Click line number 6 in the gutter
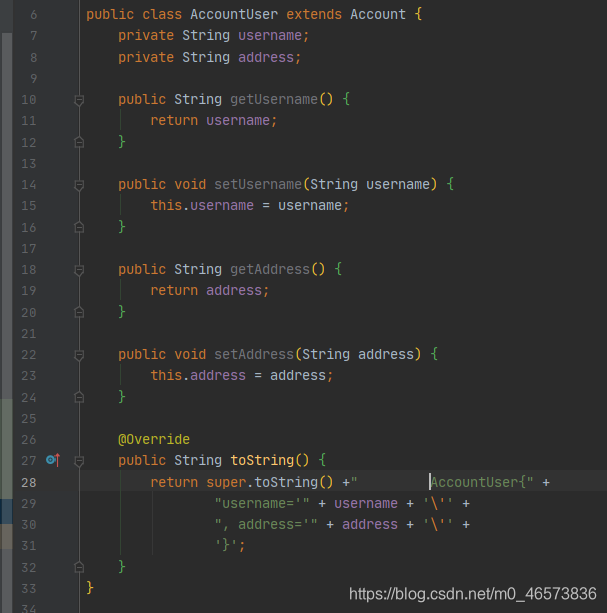This screenshot has height=613, width=607. point(34,15)
